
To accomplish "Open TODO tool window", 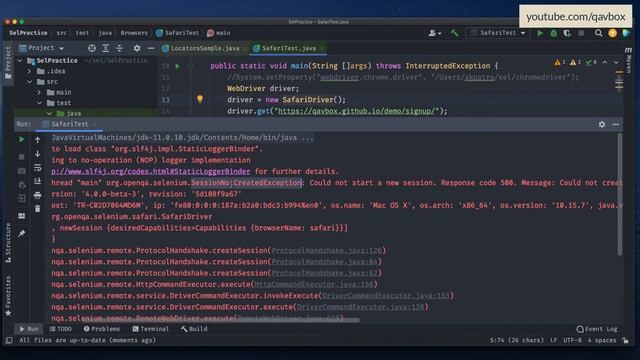I will pyautogui.click(x=60, y=329).
